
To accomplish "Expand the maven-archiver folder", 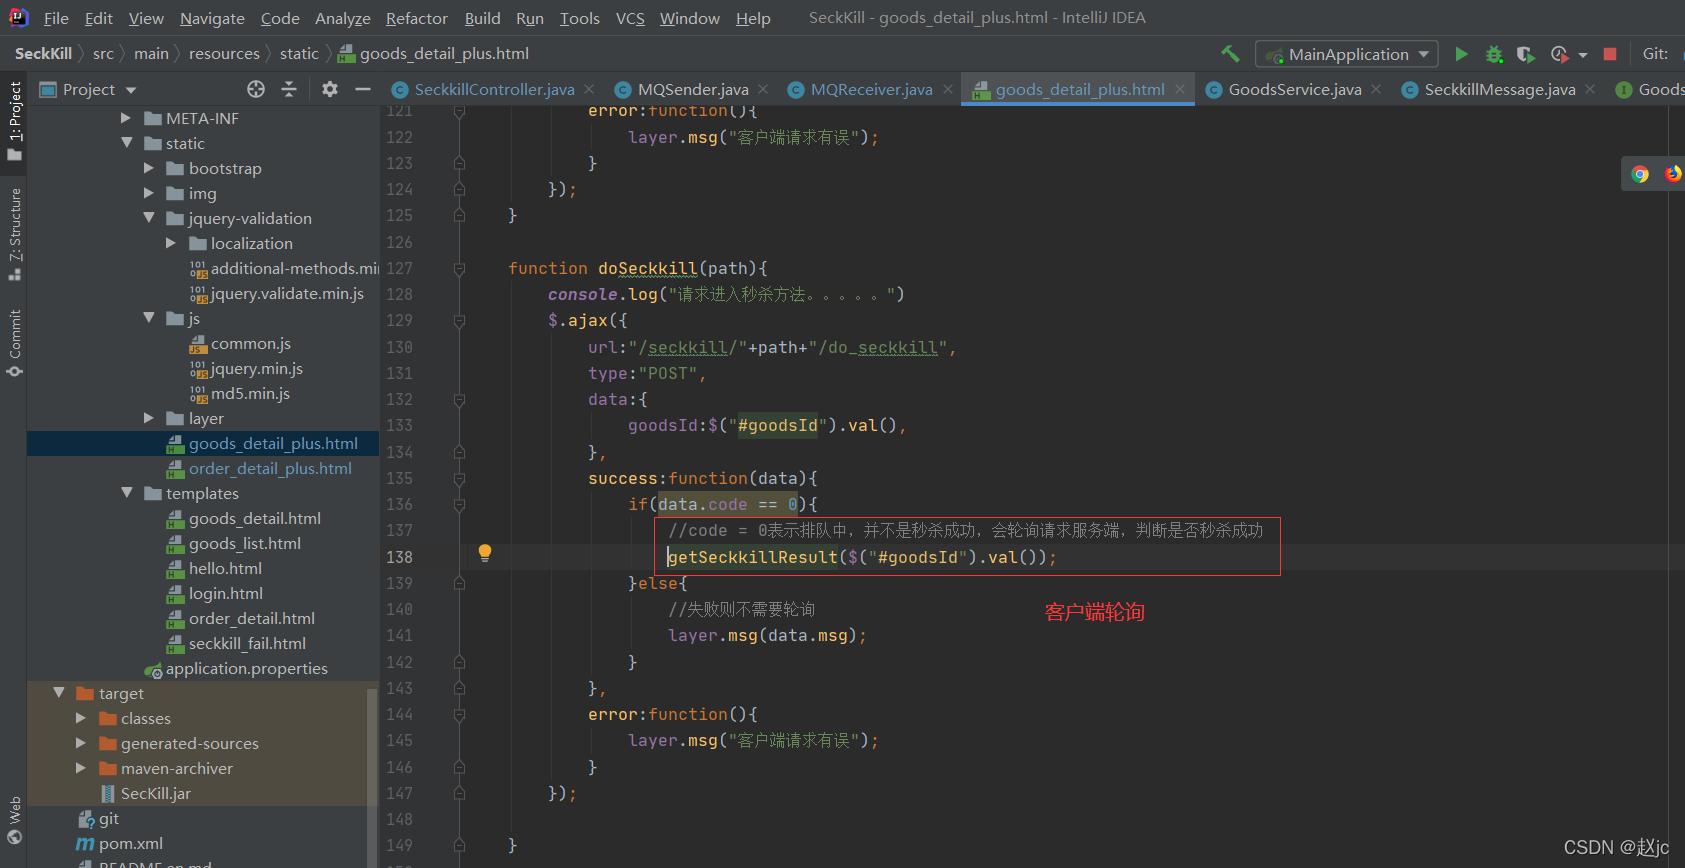I will [81, 768].
